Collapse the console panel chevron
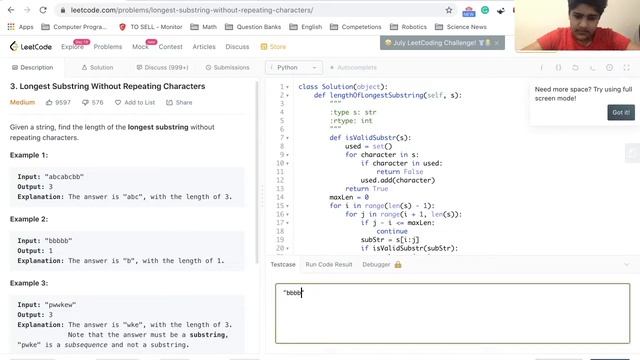This screenshot has width=640, height=360. point(627,264)
